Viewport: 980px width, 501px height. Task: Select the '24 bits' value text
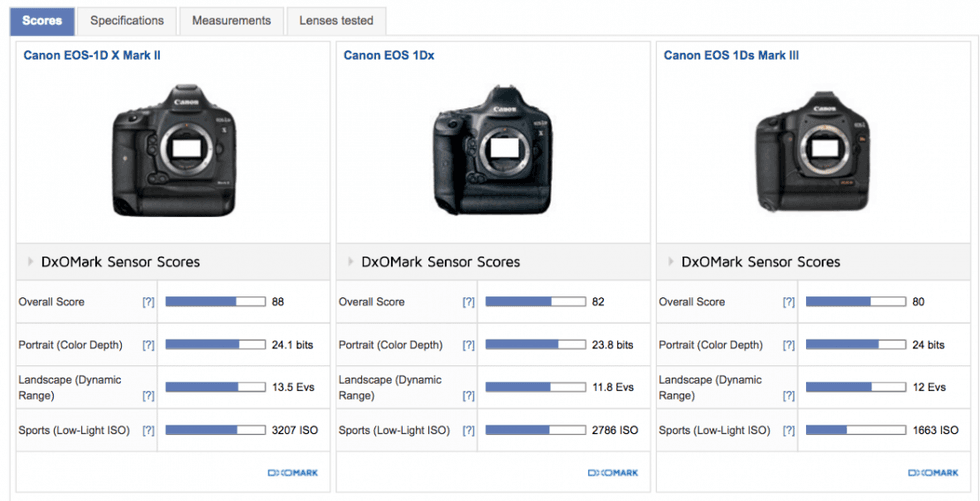928,345
